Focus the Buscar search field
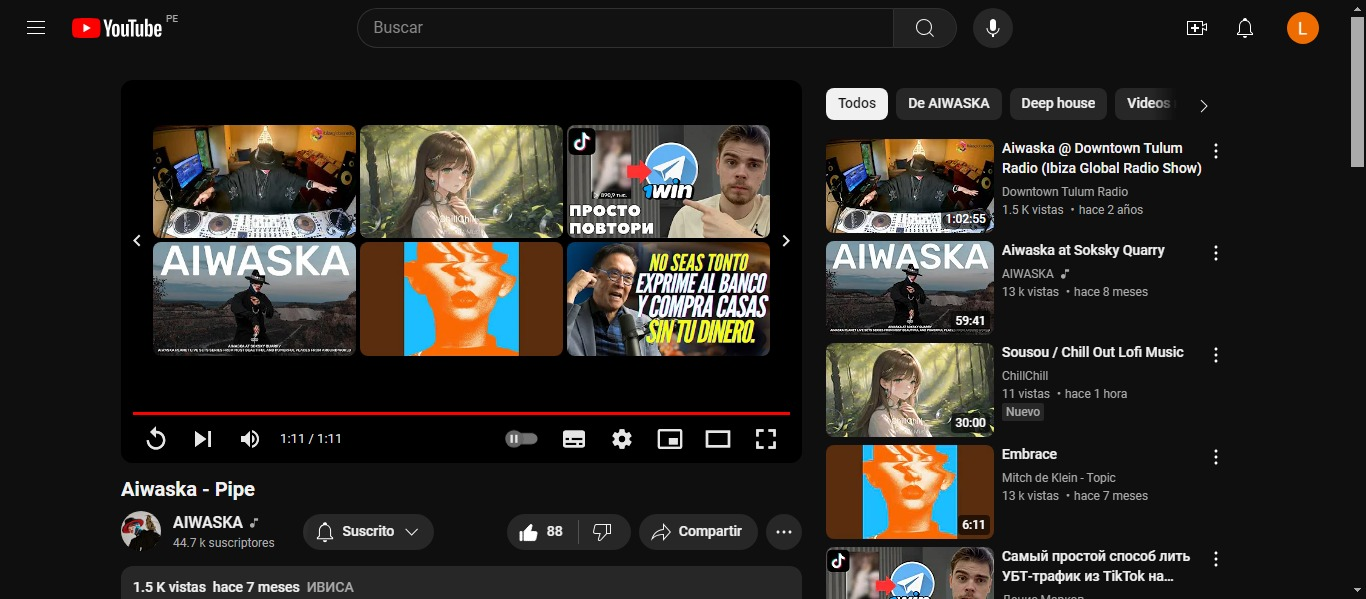 pos(625,28)
